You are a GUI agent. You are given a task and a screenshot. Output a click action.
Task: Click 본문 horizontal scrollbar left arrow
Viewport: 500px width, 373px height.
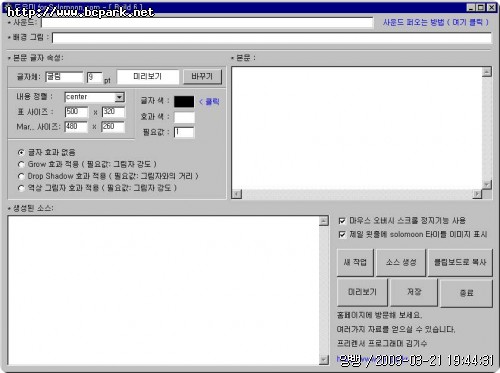237,194
